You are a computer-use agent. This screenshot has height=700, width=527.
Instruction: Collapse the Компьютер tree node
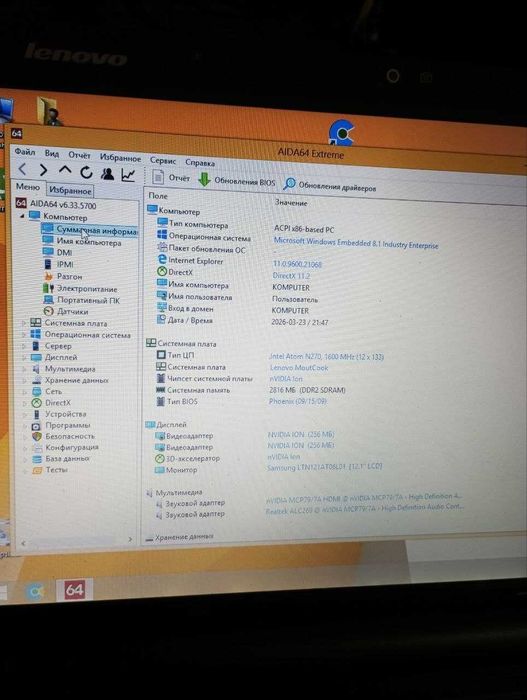(x=22, y=216)
